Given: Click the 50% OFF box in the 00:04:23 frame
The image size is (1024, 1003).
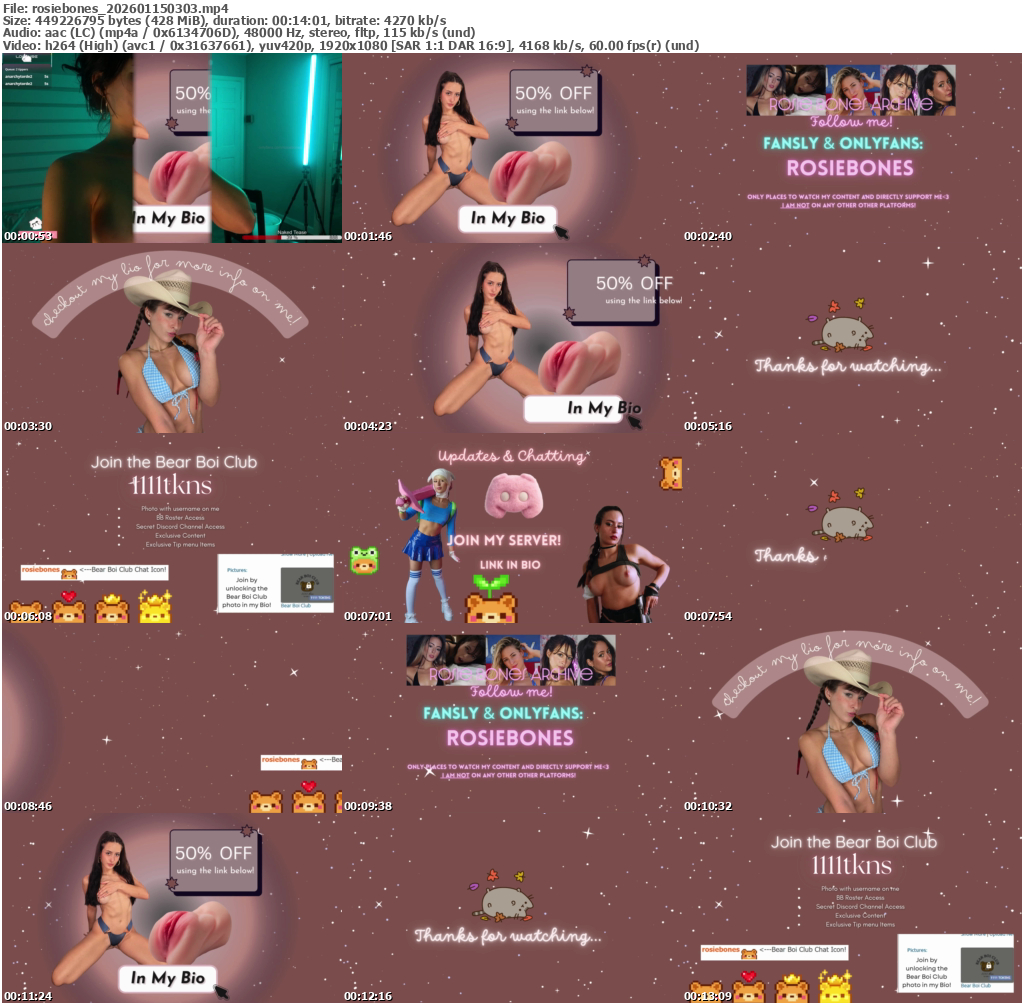Looking at the screenshot, I should tap(619, 293).
